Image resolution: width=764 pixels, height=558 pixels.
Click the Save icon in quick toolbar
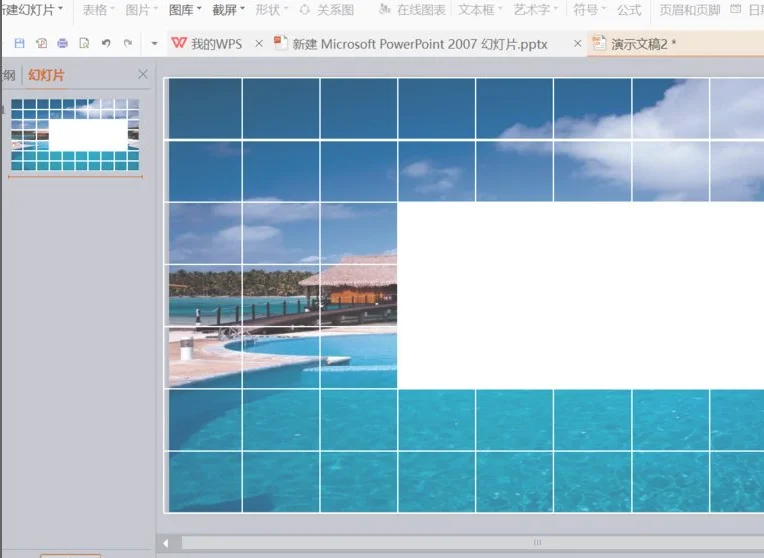click(x=19, y=43)
